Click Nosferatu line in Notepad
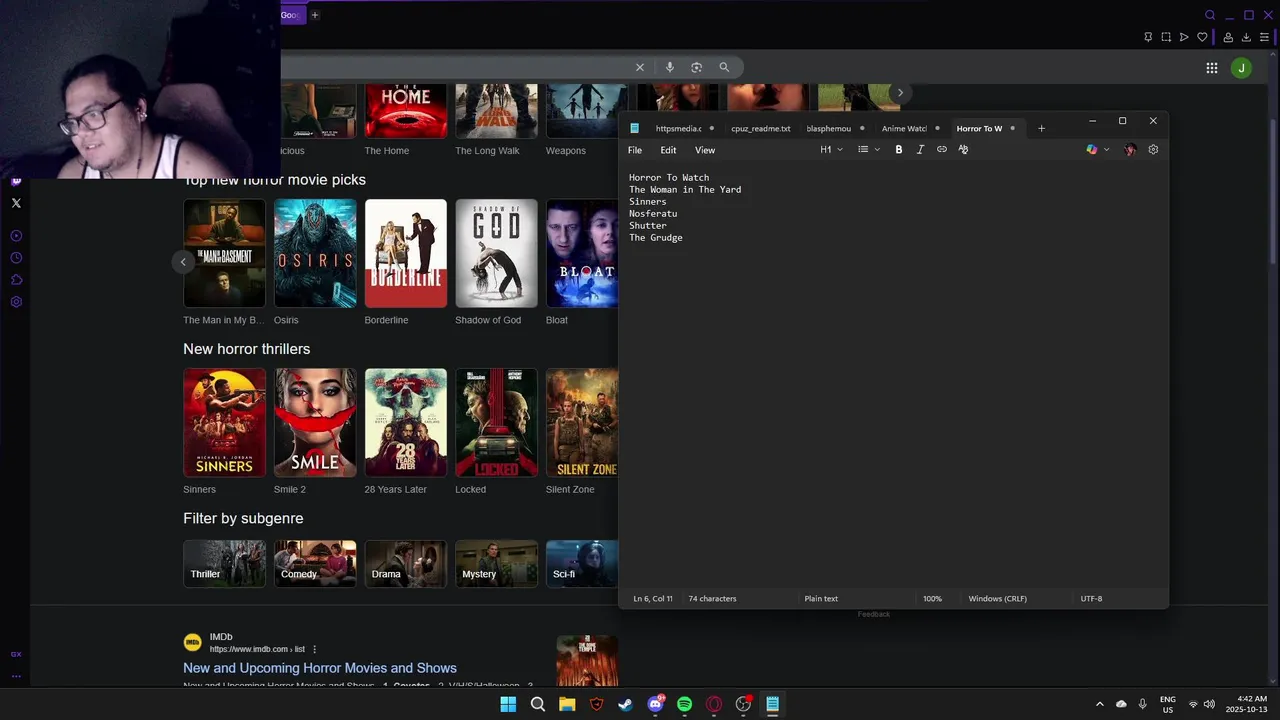The width and height of the screenshot is (1280, 720). pyautogui.click(x=653, y=214)
